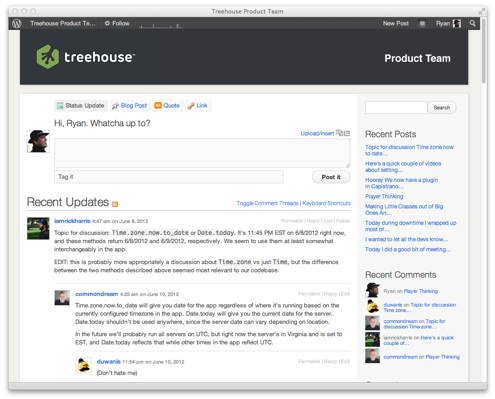Open the notifications icon in admin bar

click(x=422, y=24)
